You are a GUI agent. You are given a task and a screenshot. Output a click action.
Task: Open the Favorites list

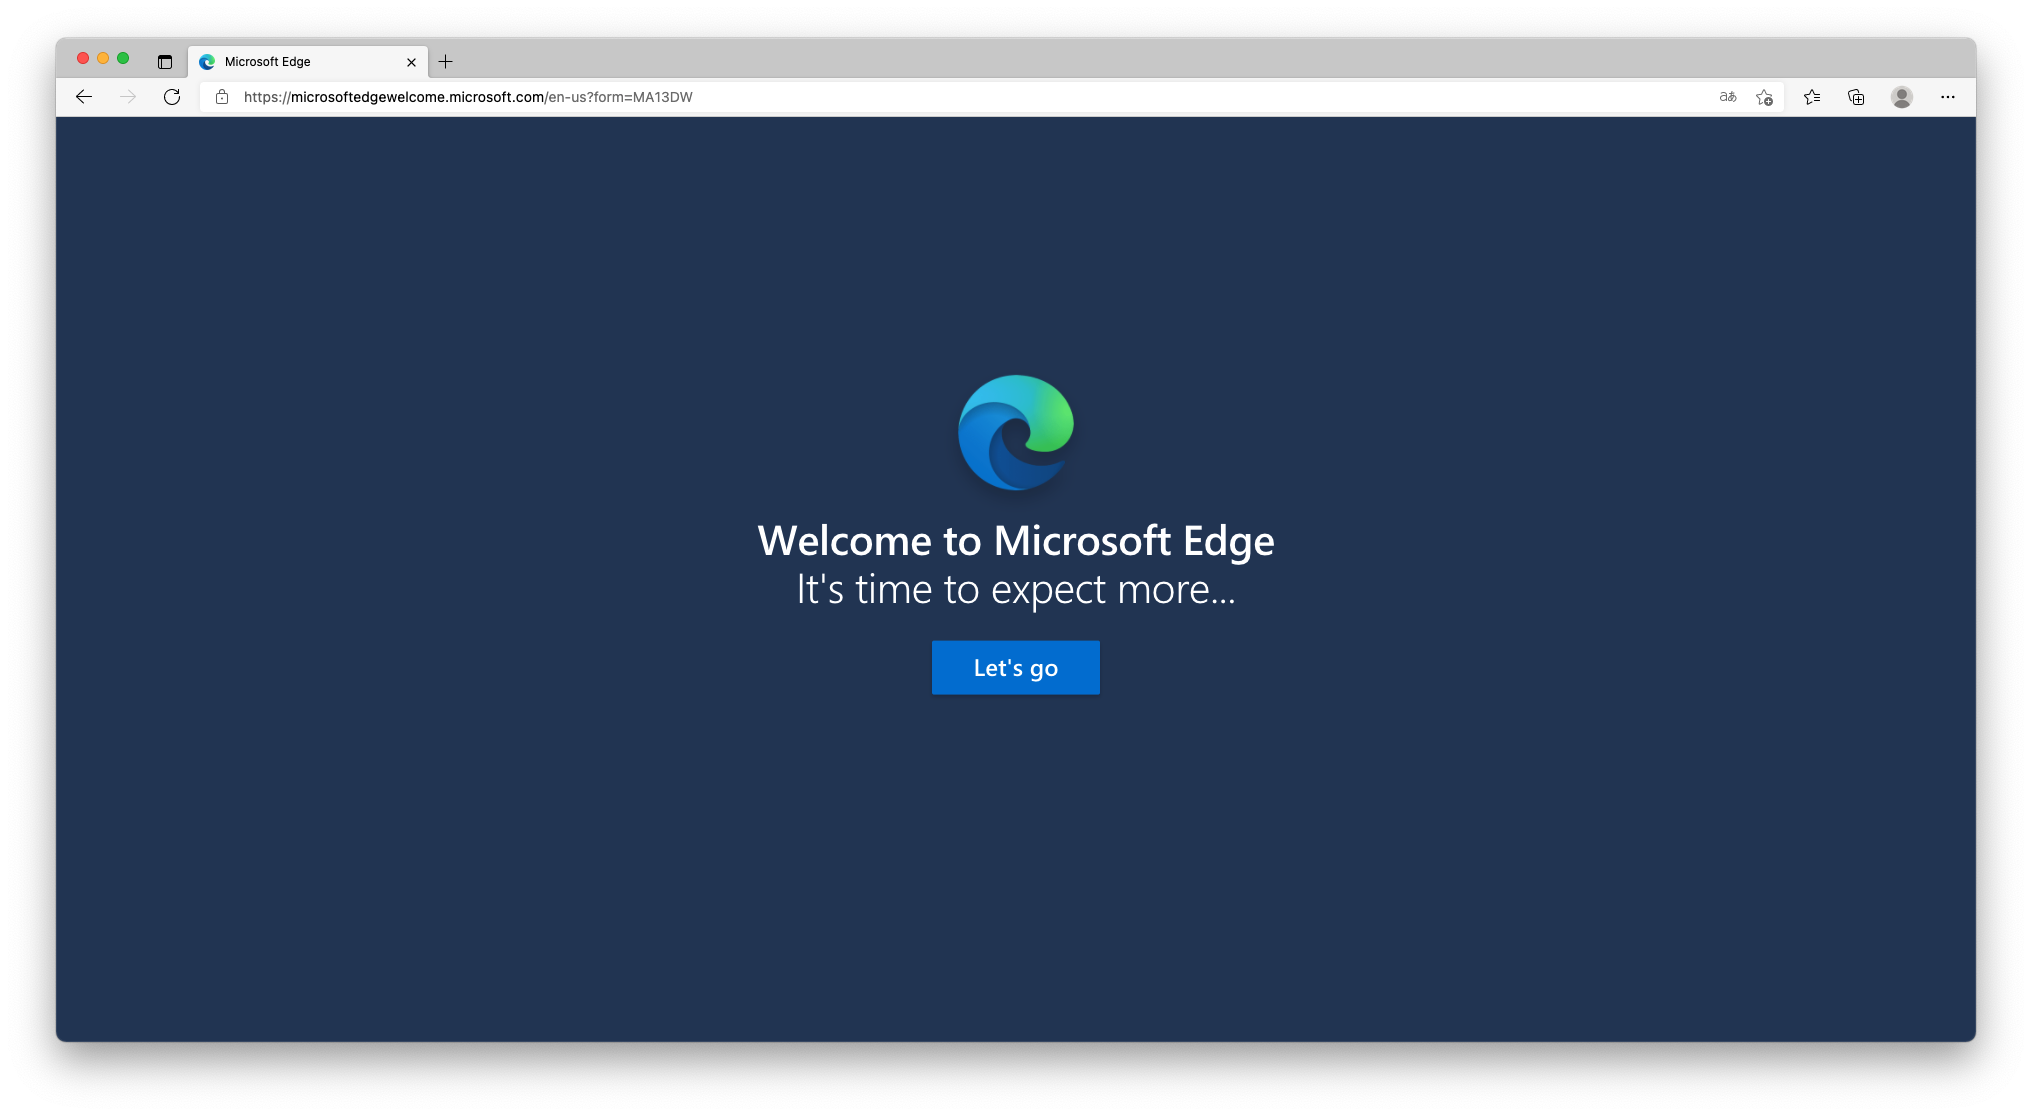click(1812, 97)
